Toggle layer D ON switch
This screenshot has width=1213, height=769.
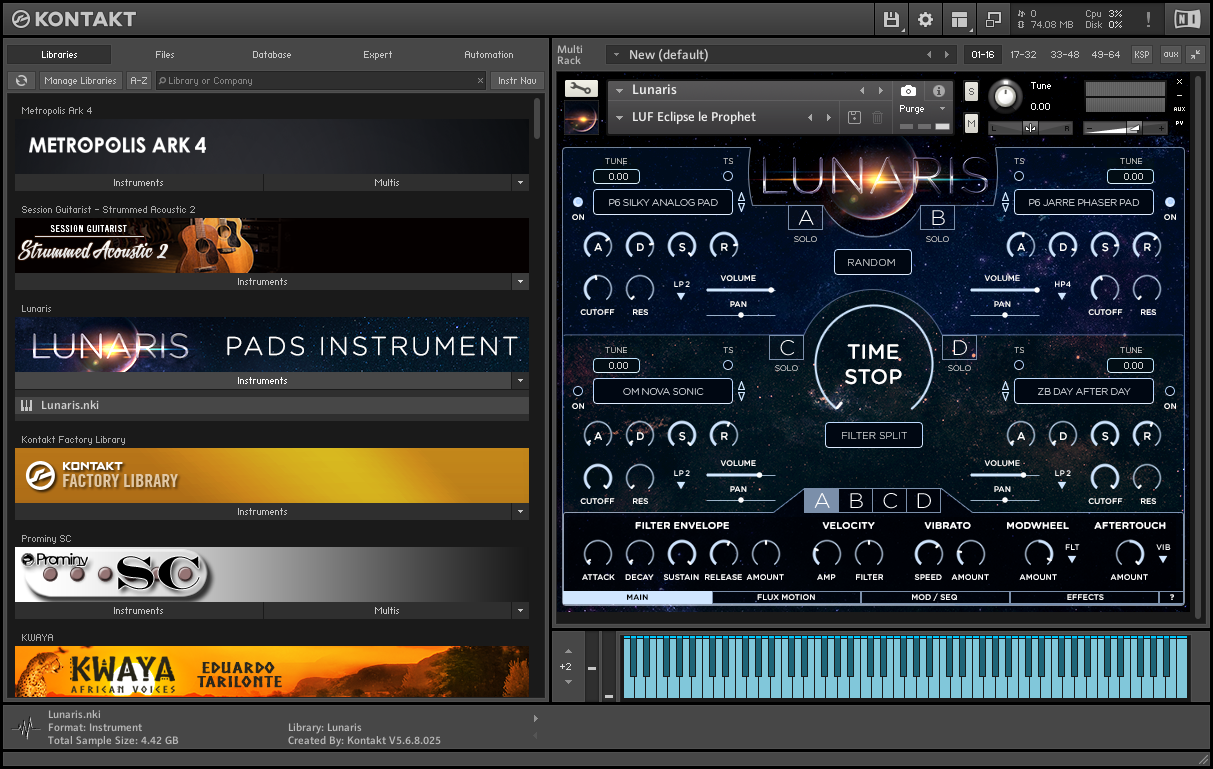tap(1170, 391)
